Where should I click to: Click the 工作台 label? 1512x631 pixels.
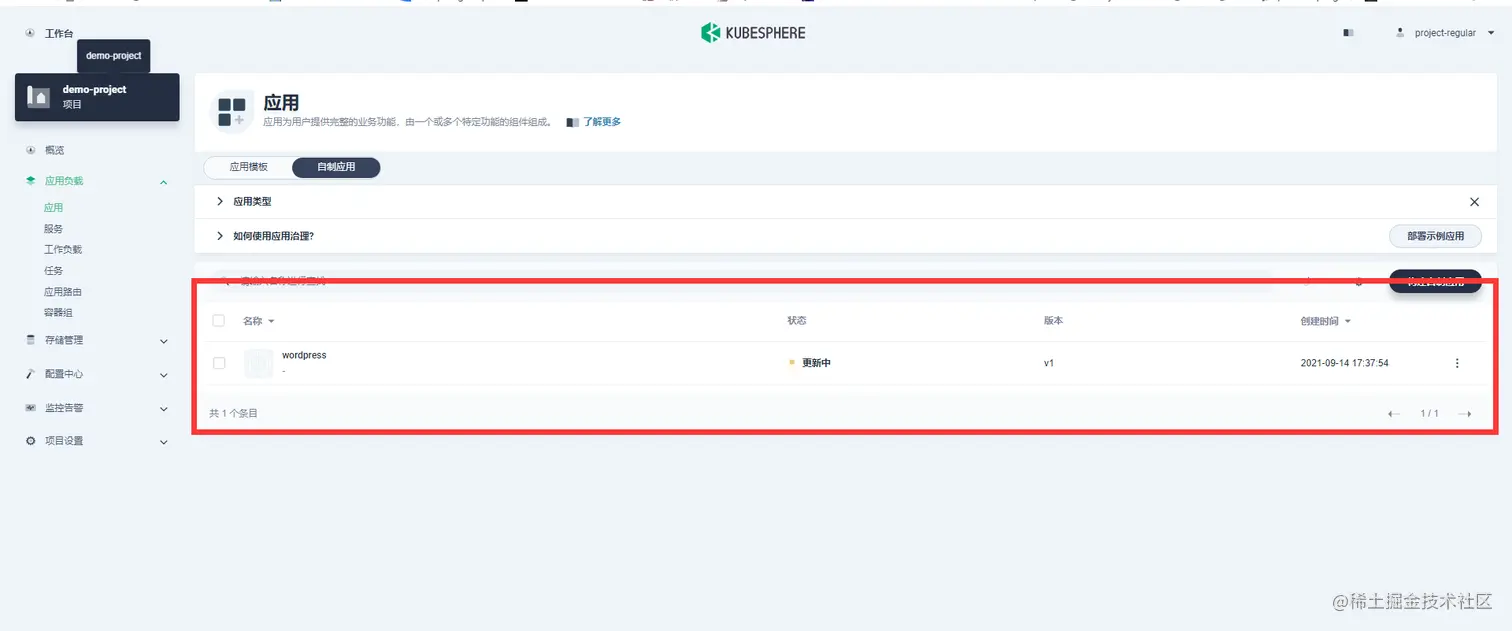tap(59, 33)
